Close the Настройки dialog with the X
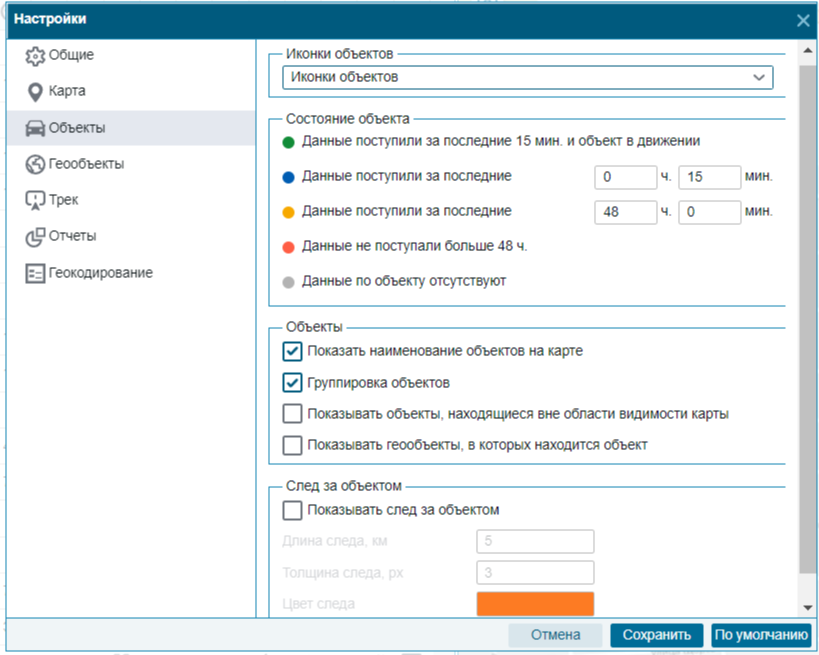This screenshot has width=819, height=655. [x=802, y=20]
